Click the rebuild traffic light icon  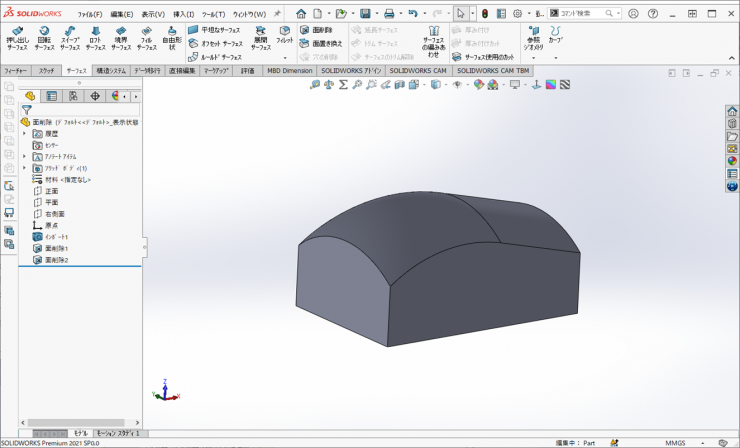pyautogui.click(x=484, y=14)
